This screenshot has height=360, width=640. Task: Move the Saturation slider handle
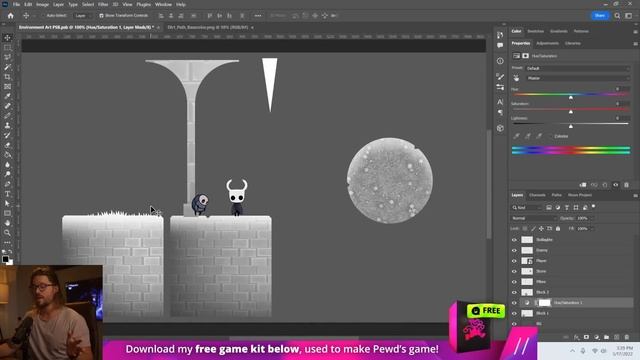(571, 111)
